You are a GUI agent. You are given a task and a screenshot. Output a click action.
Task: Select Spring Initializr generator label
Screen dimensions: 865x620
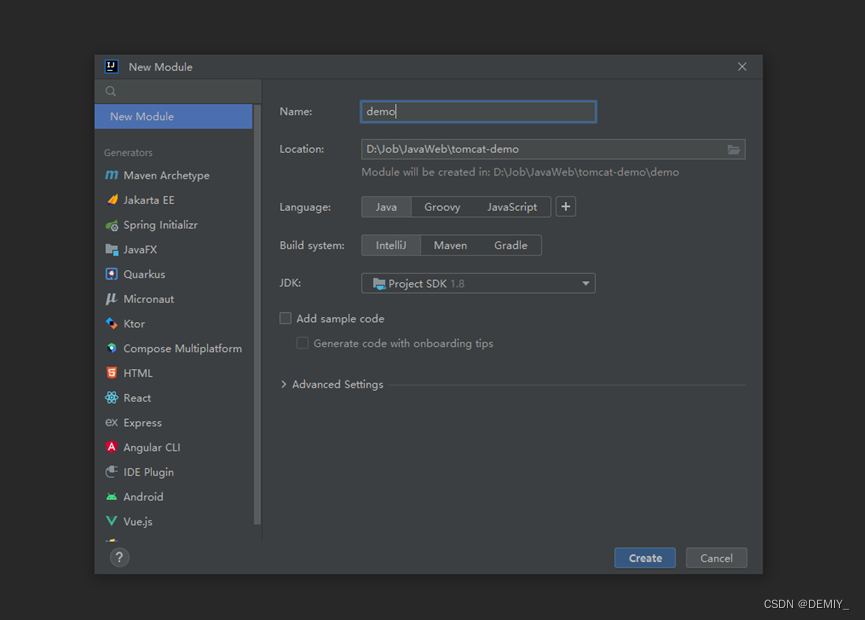(x=161, y=225)
